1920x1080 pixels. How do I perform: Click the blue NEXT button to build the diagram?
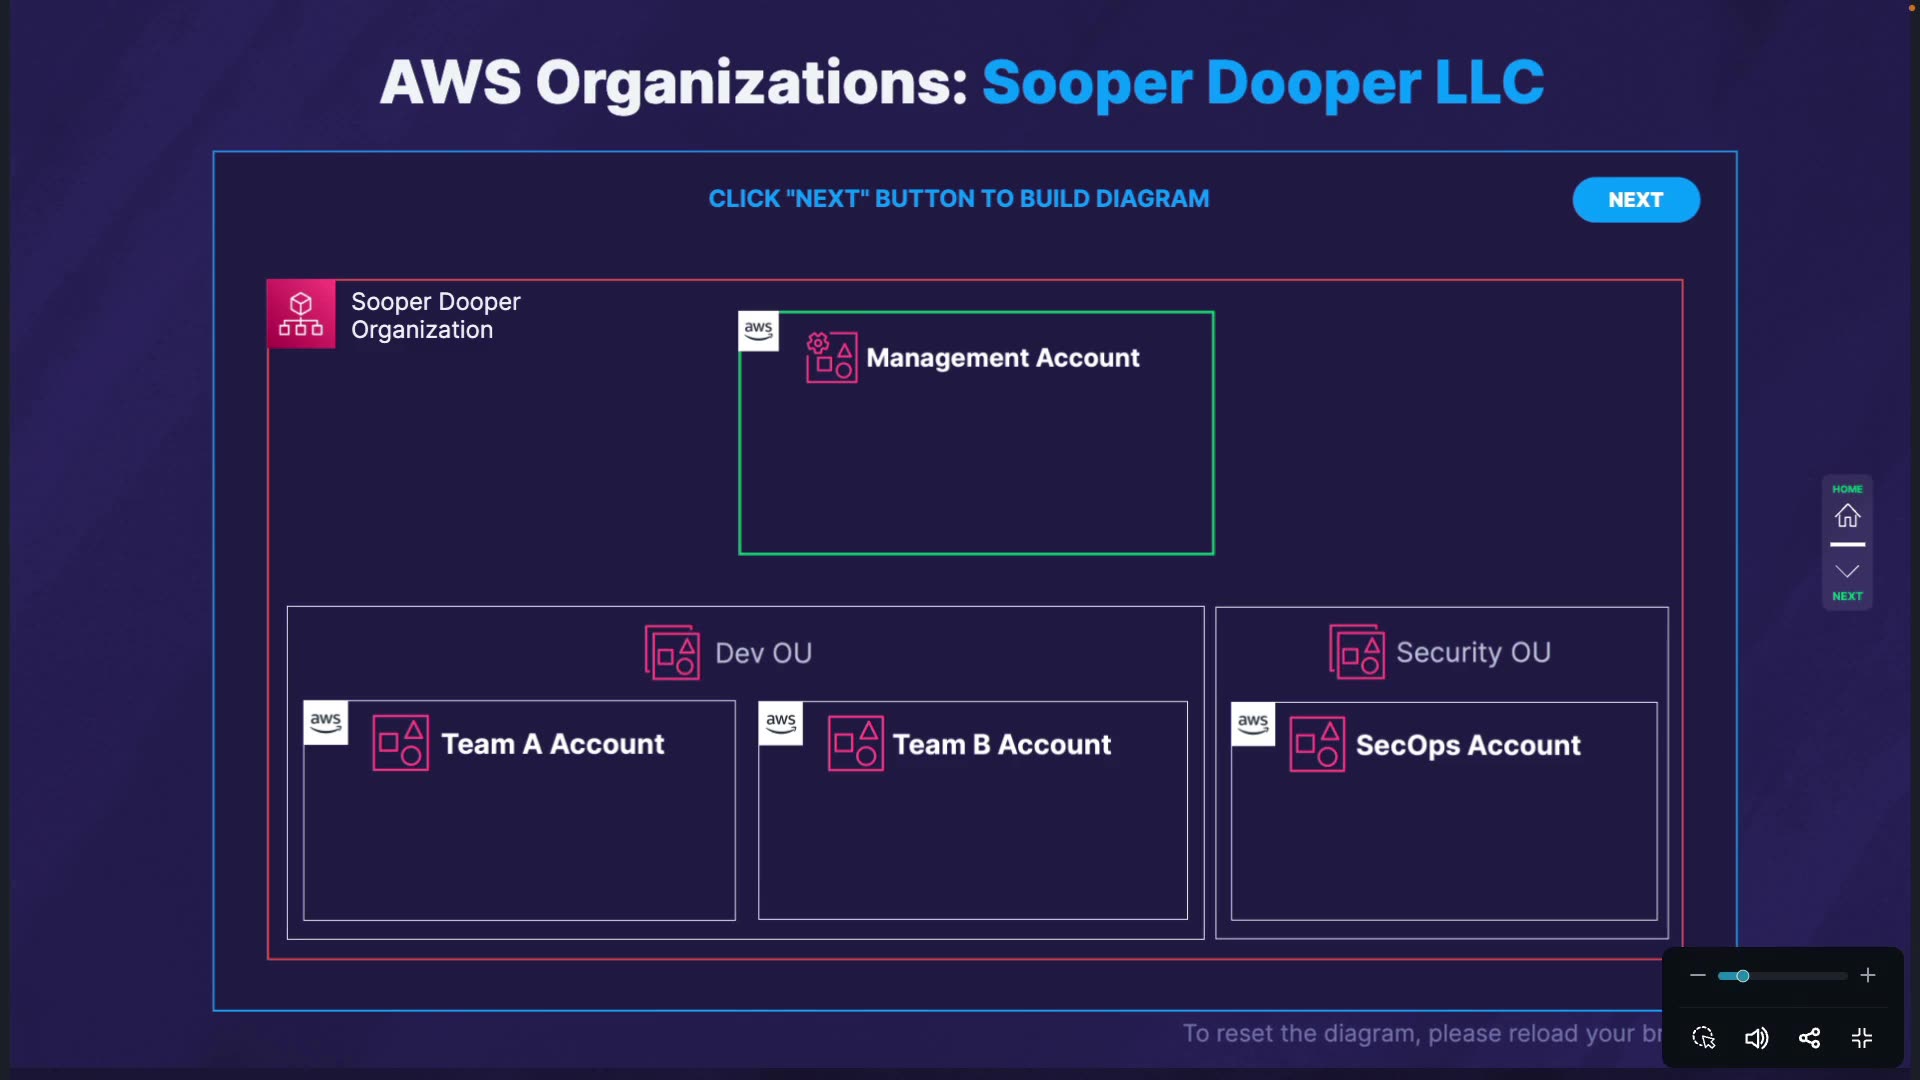pyautogui.click(x=1635, y=200)
